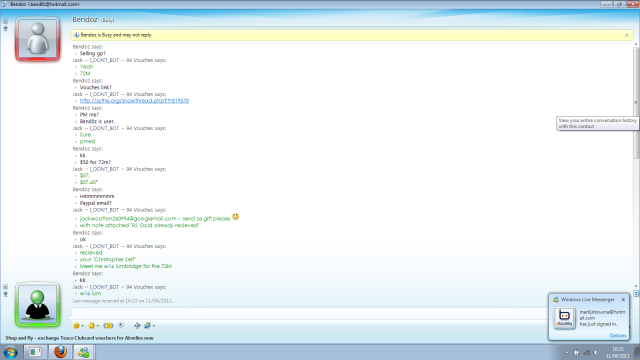Click the scrollbar down arrow
The width and height of the screenshot is (640, 360).
636,286
